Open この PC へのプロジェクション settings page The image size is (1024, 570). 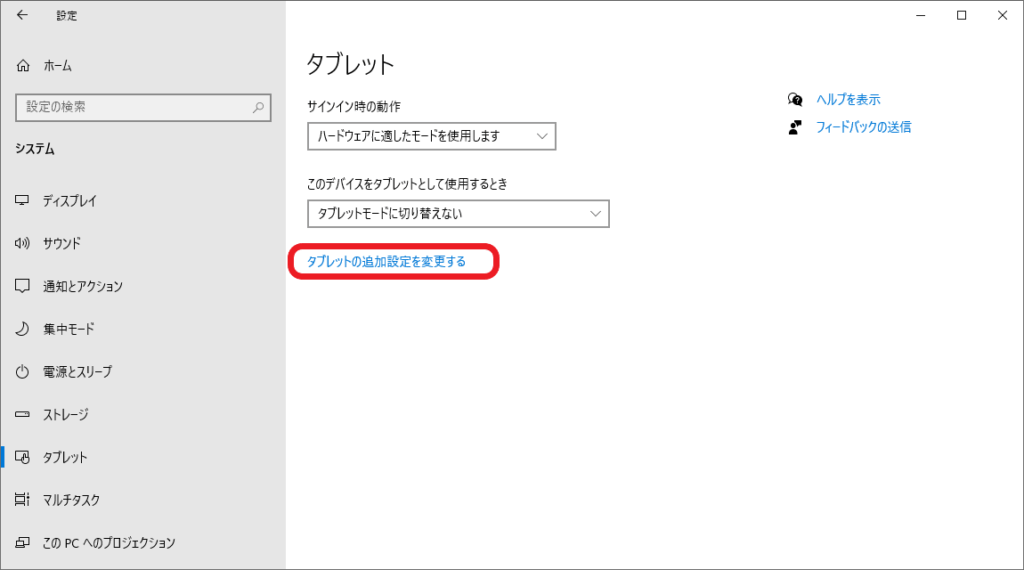(109, 543)
